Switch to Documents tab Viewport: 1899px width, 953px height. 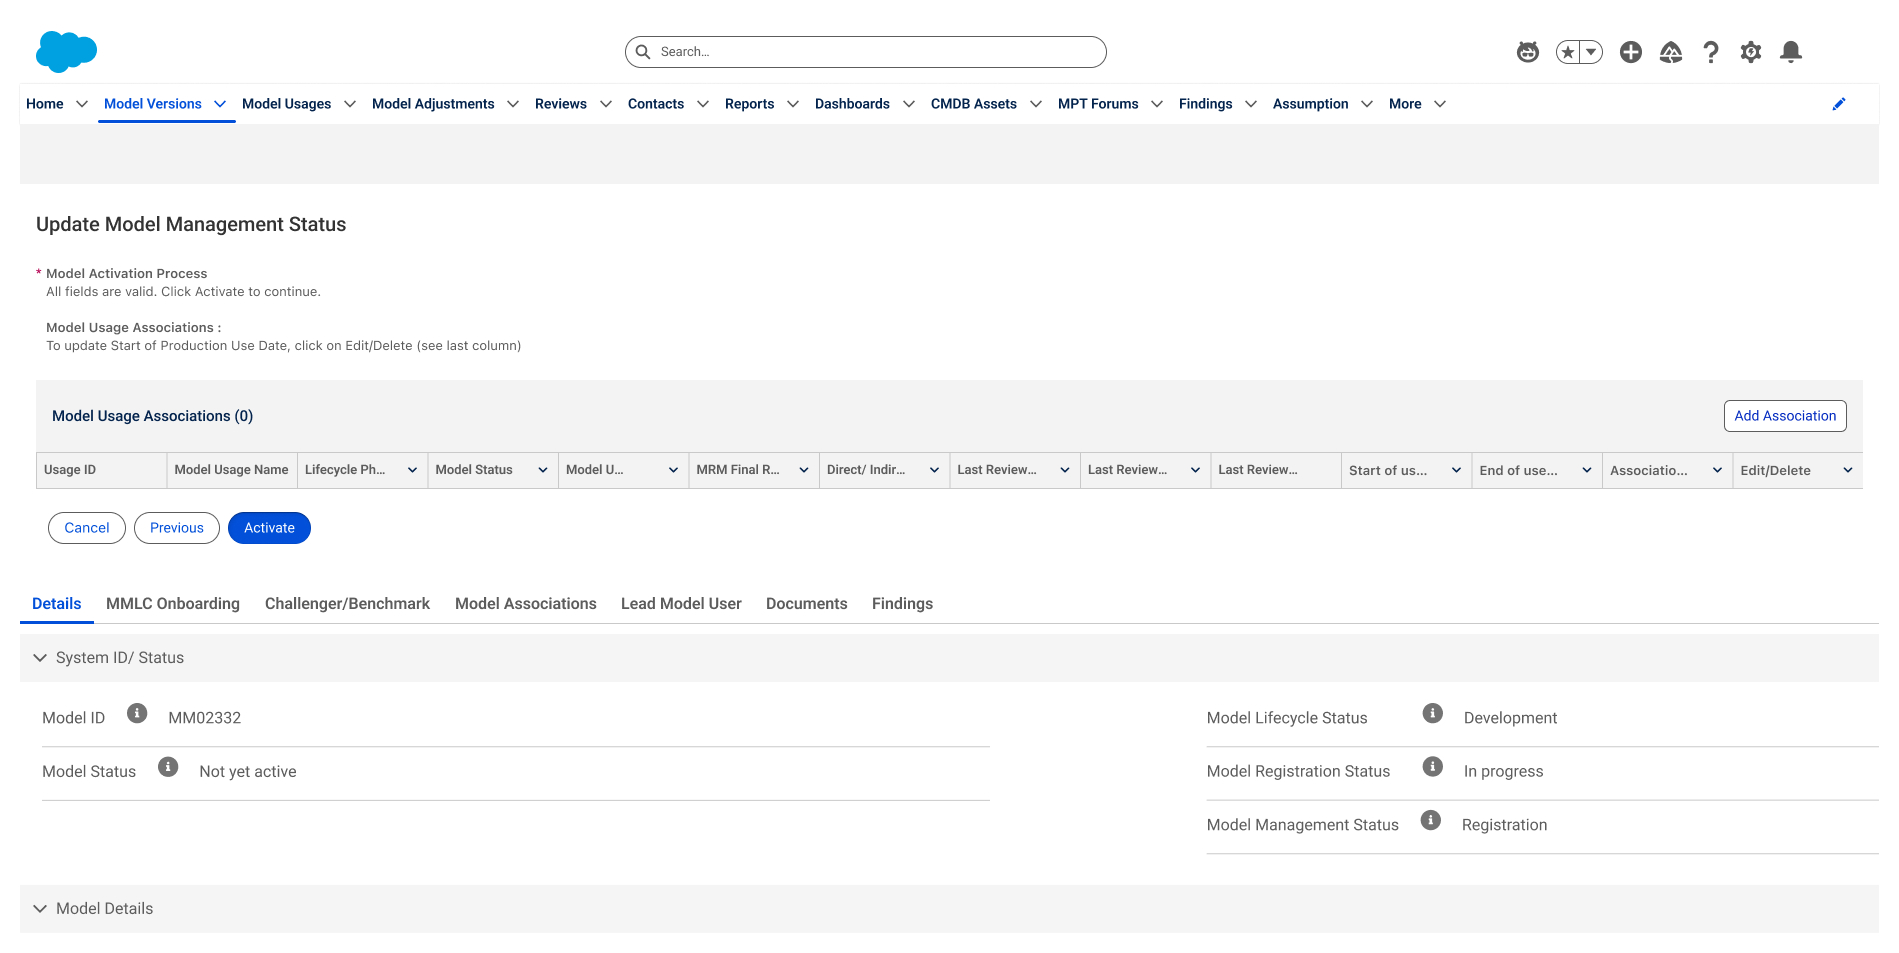tap(807, 604)
